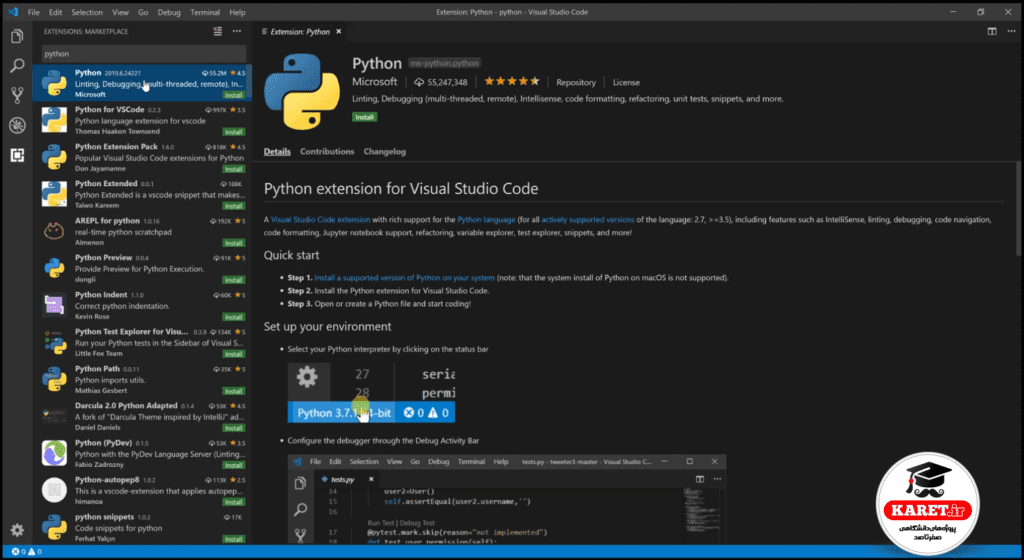Open the Repository link
The image size is (1024, 560).
click(x=576, y=82)
